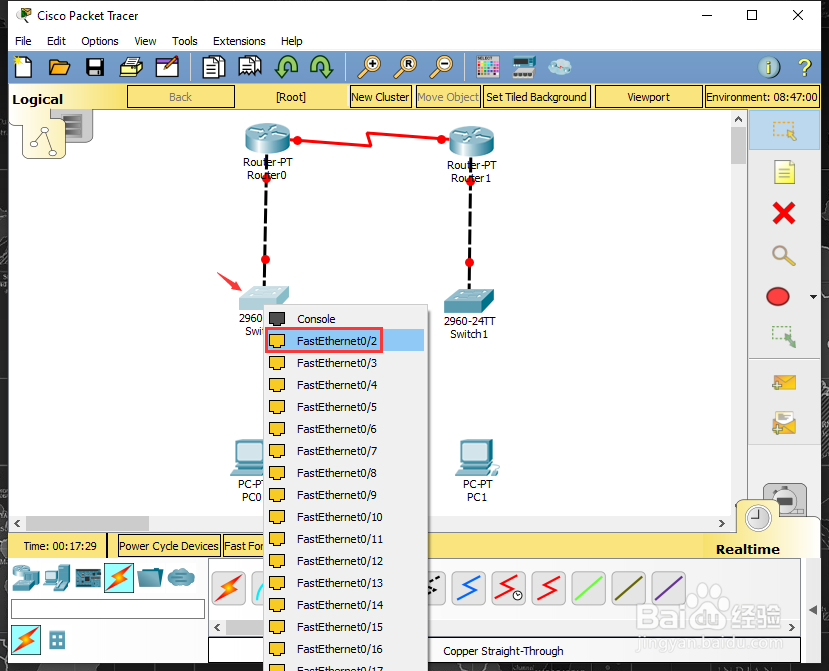This screenshot has width=829, height=671.
Task: Open the File menu
Action: point(23,41)
